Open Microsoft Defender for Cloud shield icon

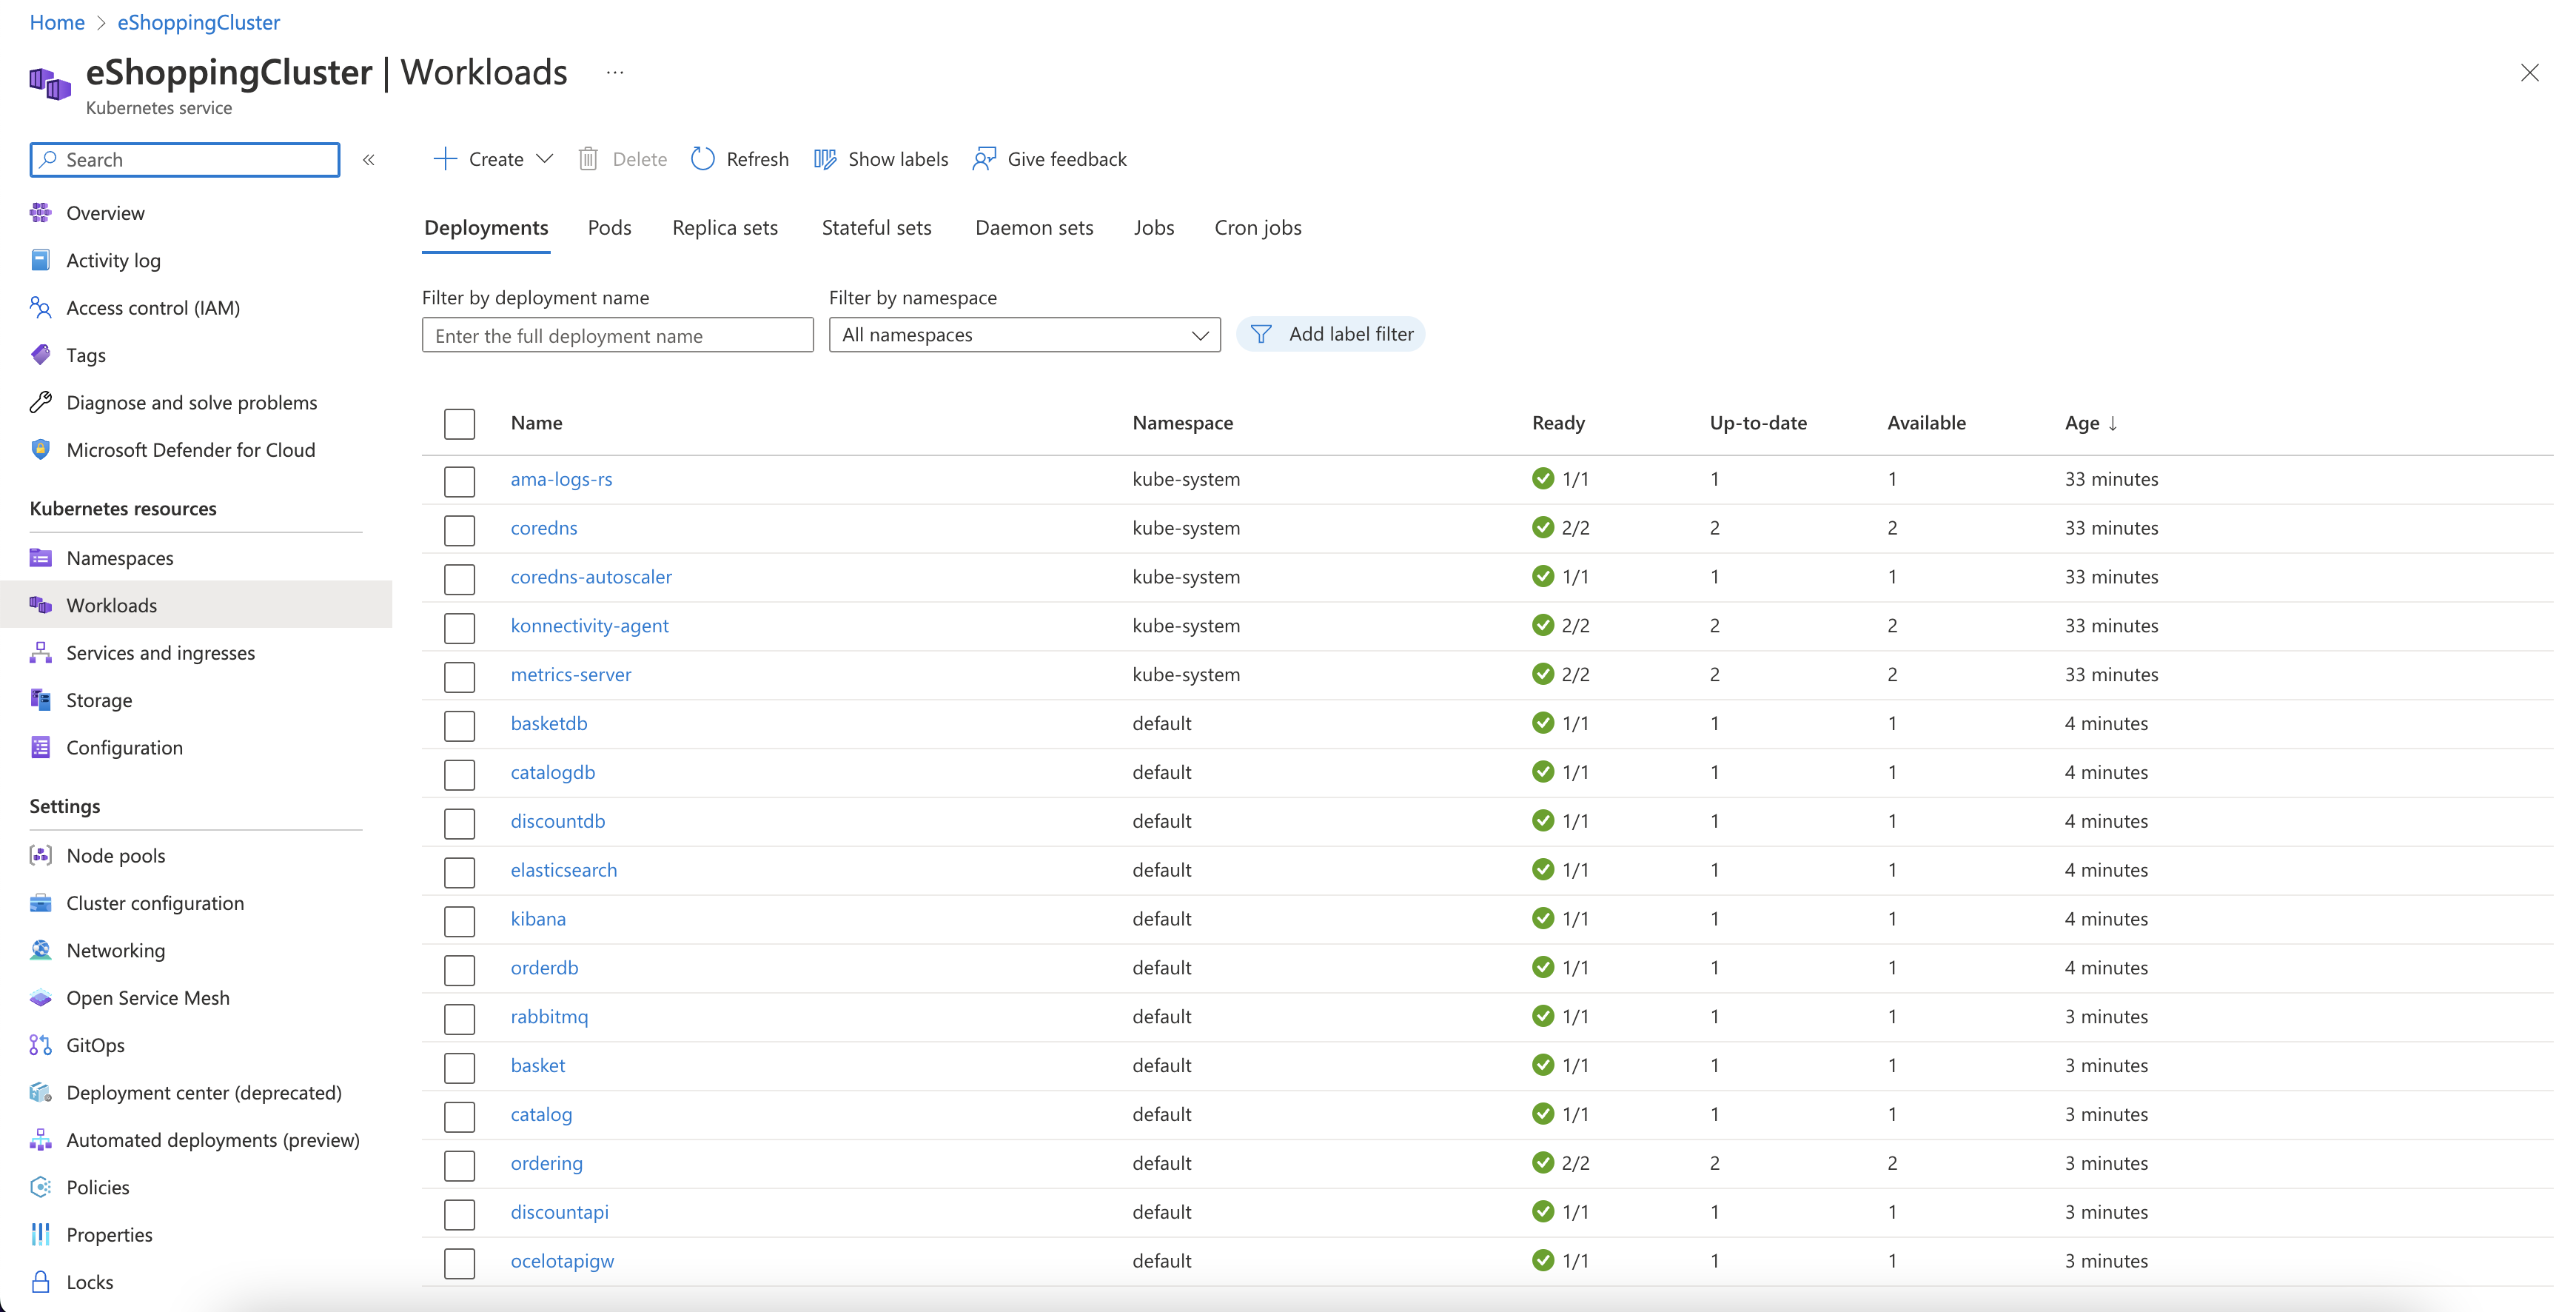40,450
